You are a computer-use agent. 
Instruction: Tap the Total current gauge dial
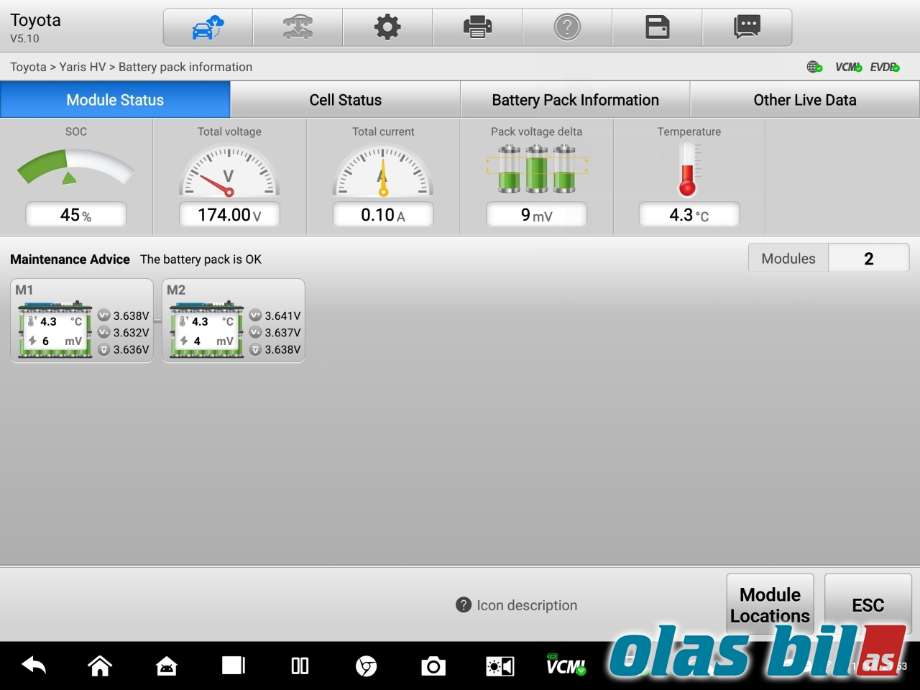[x=383, y=171]
